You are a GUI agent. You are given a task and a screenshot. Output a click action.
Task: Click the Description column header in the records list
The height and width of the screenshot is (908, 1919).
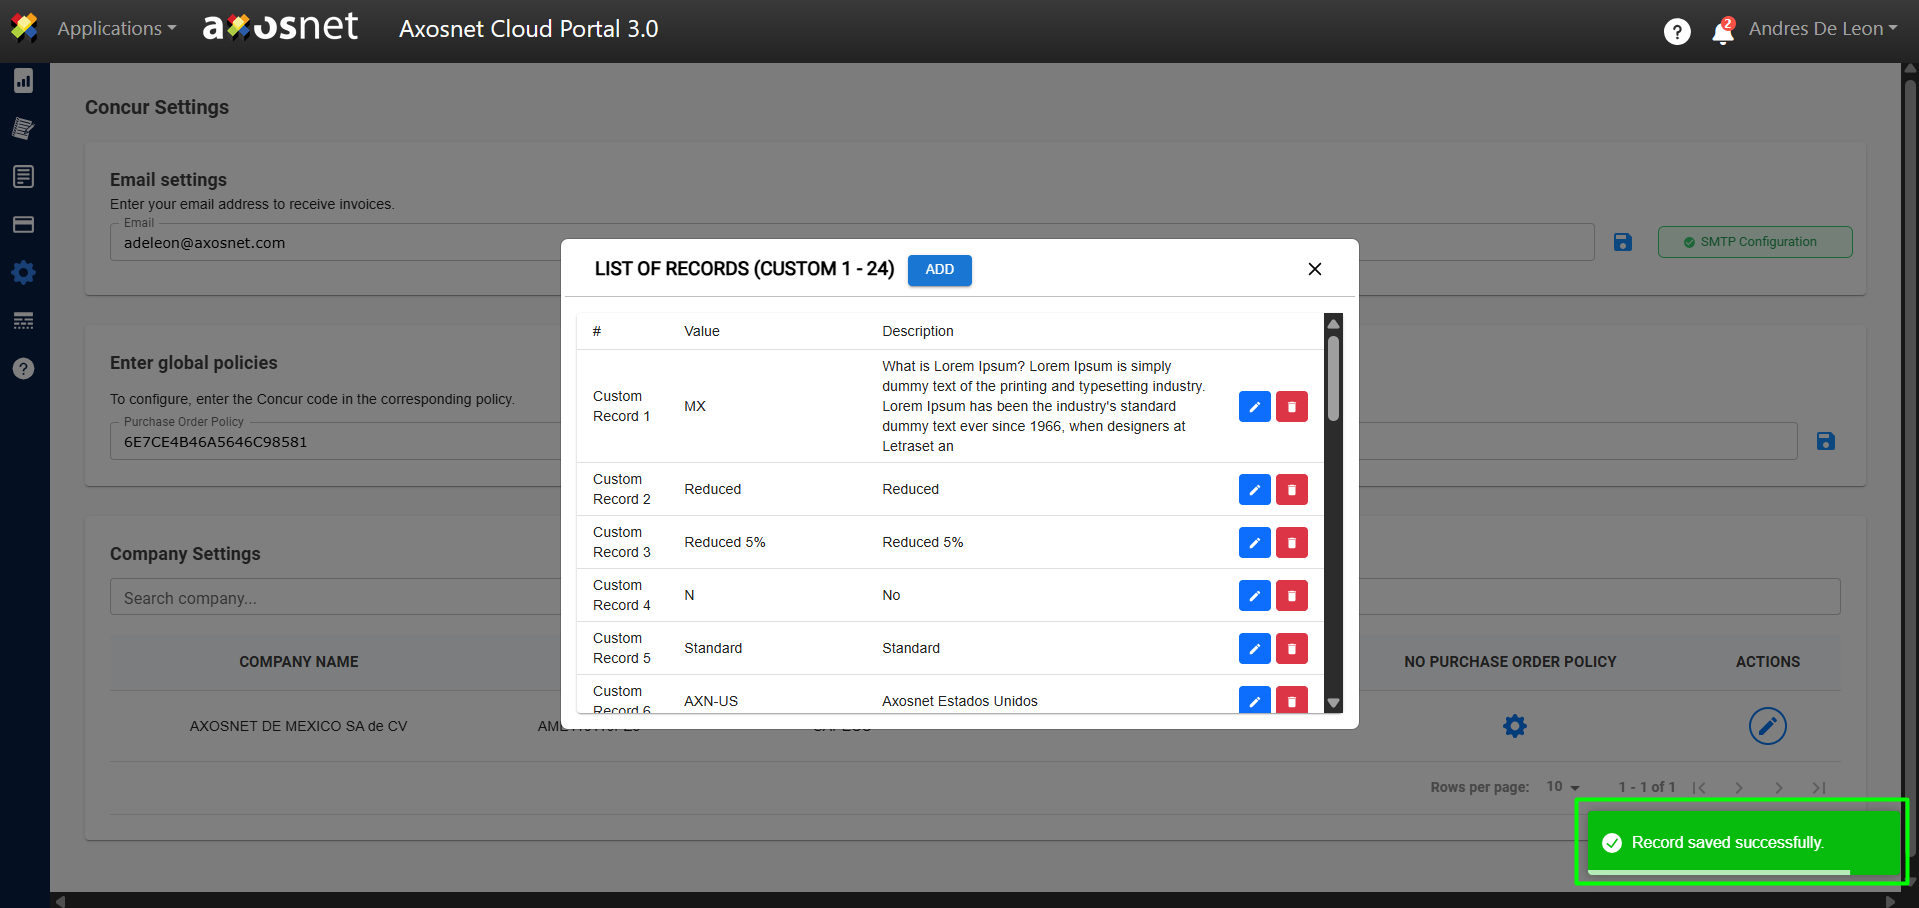[917, 331]
